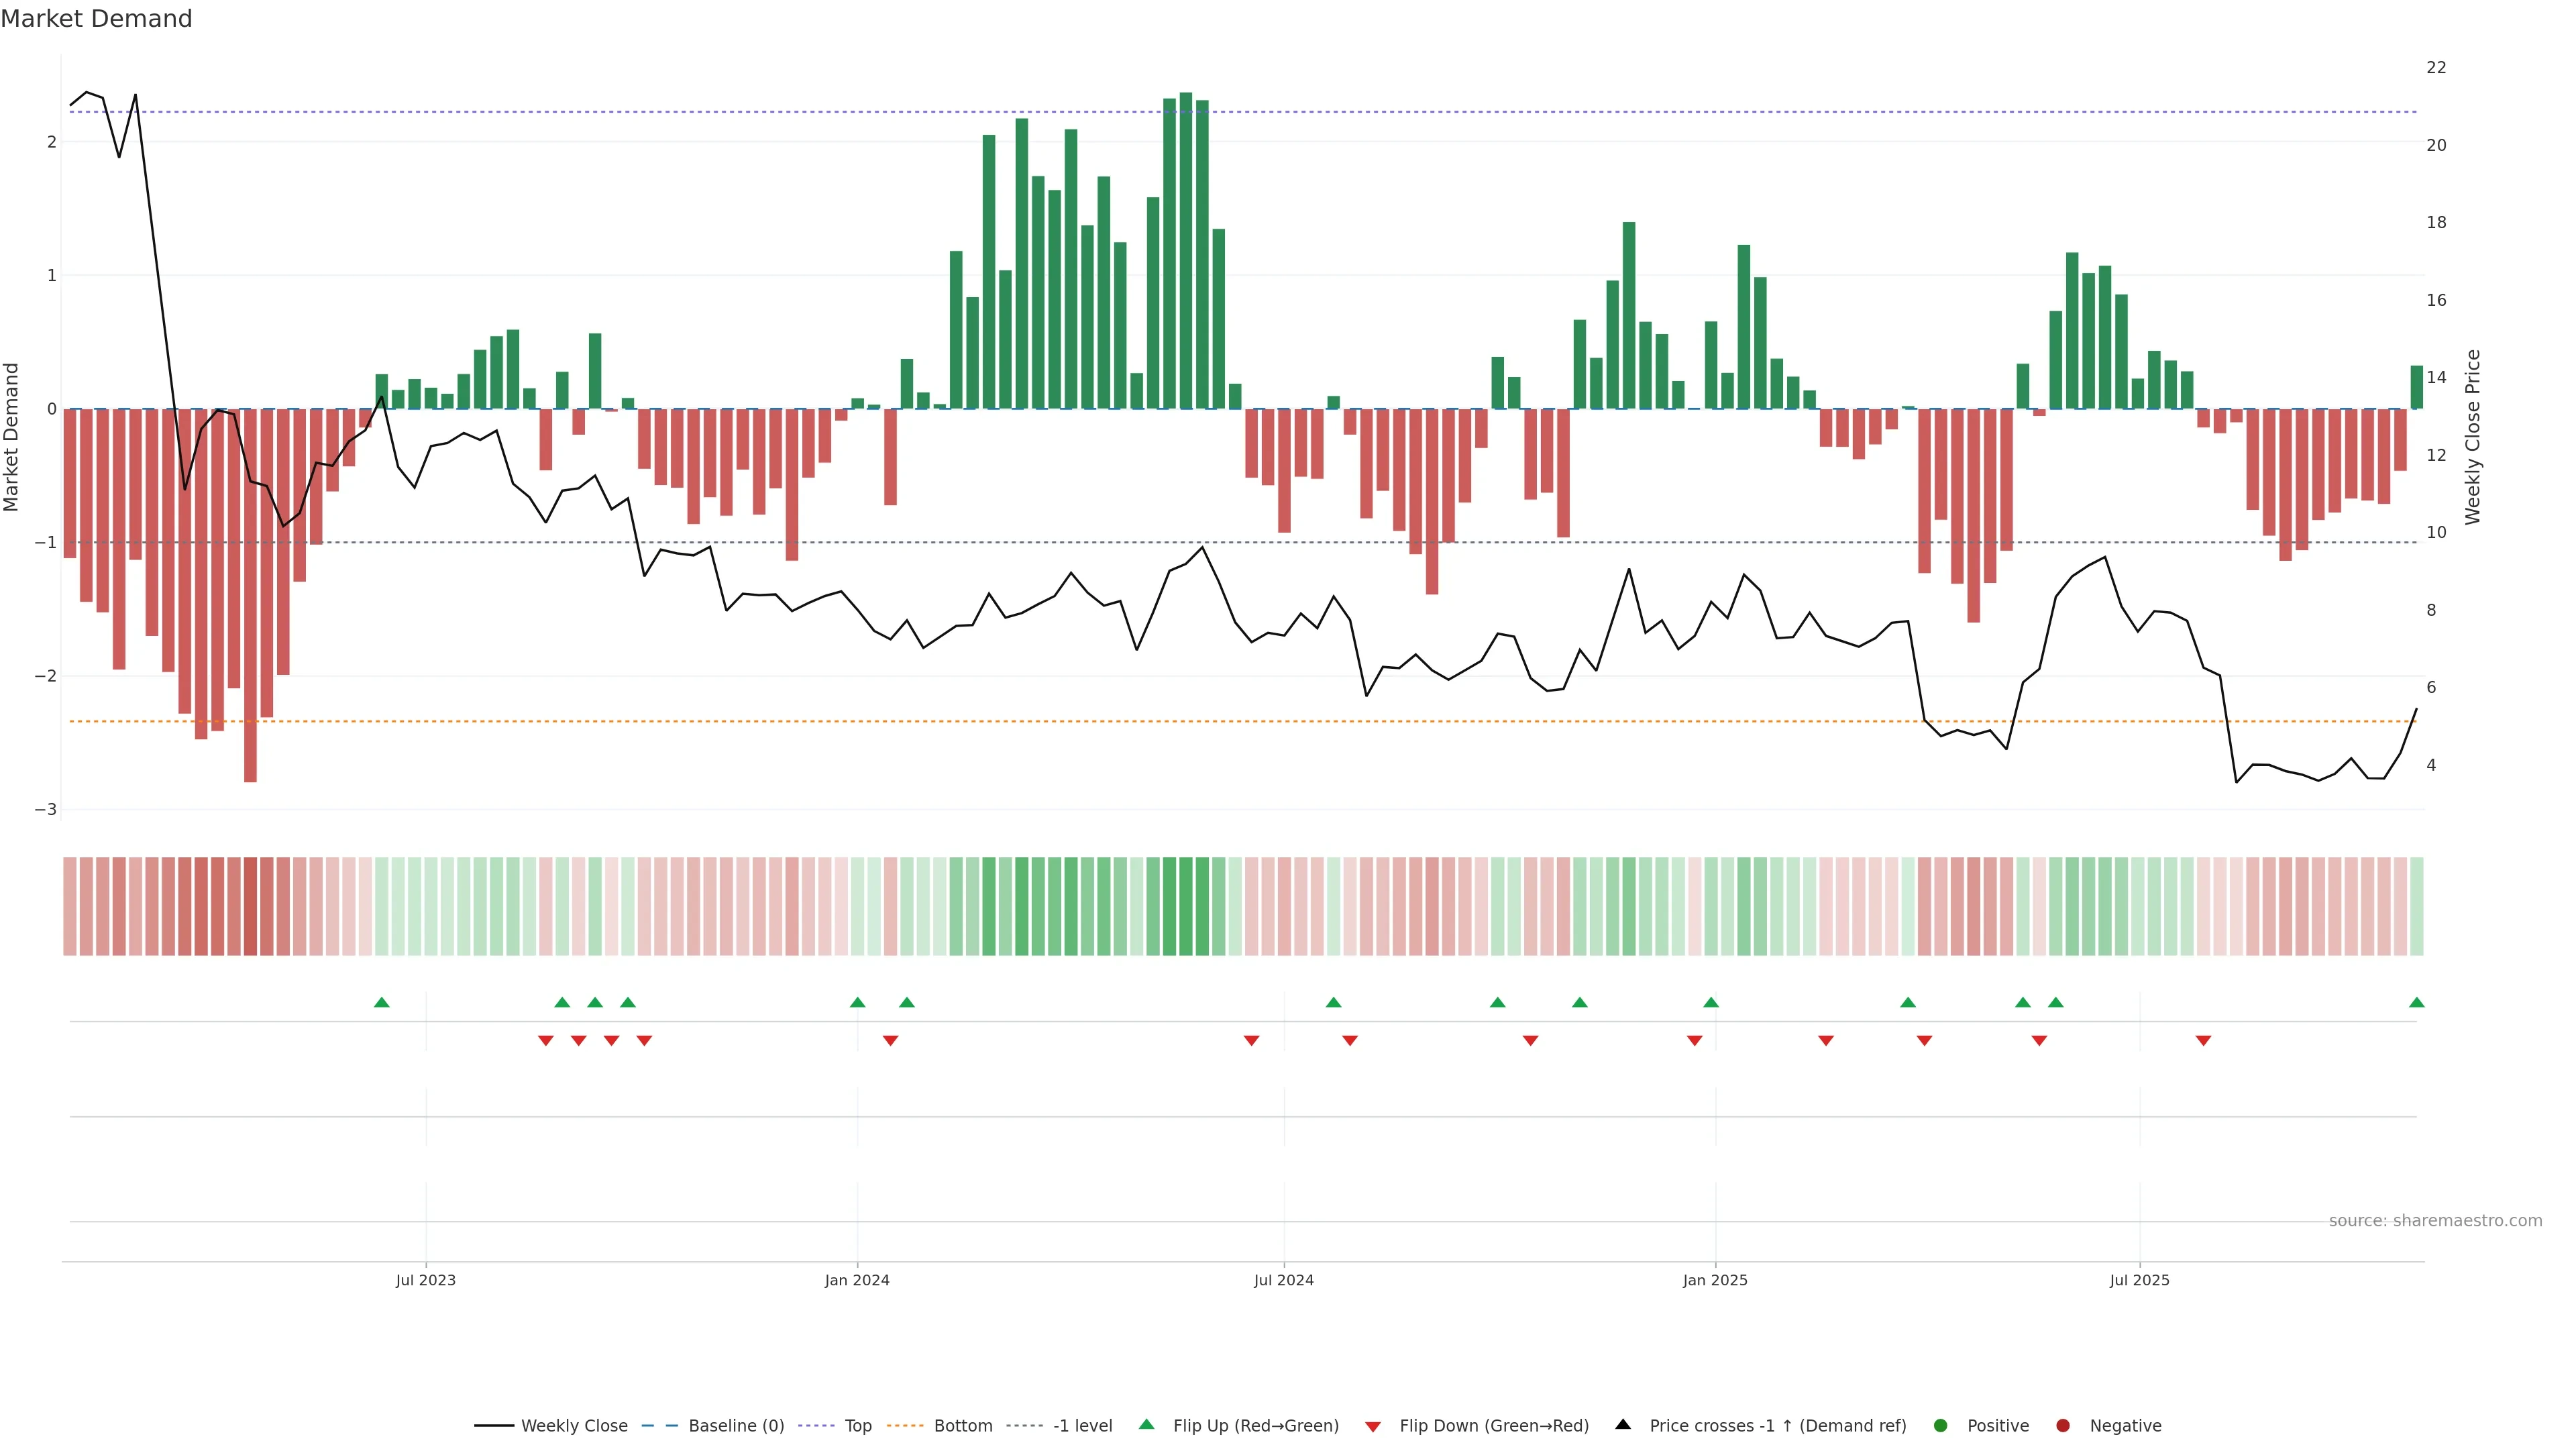Viewport: 2576px width, 1449px height.
Task: Click the Jan 2024 x-axis label
Action: (857, 1280)
